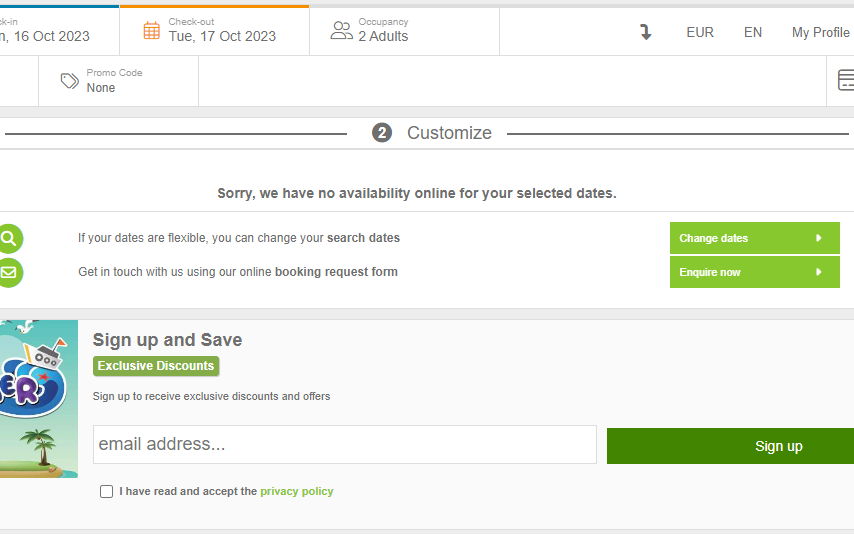Image resolution: width=854 pixels, height=534 pixels.
Task: Open the My Profile menu
Action: [x=820, y=32]
